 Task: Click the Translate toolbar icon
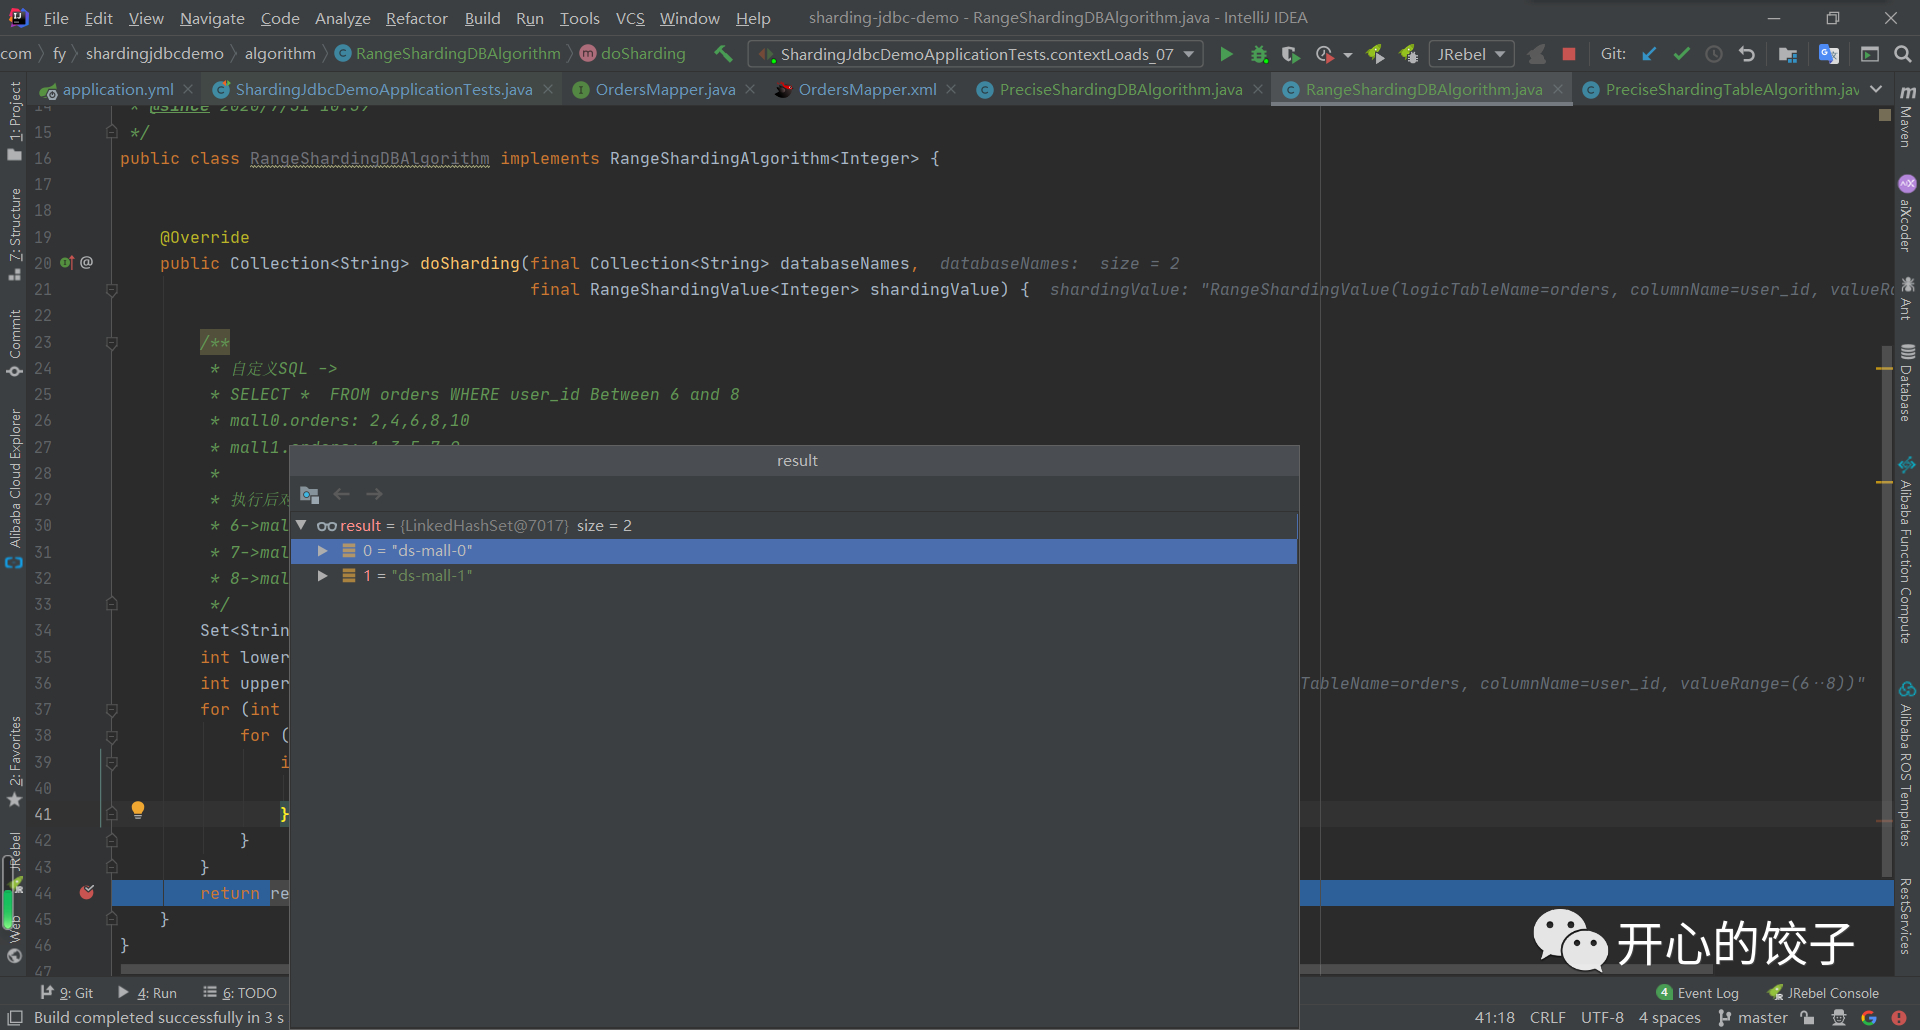[x=1829, y=54]
